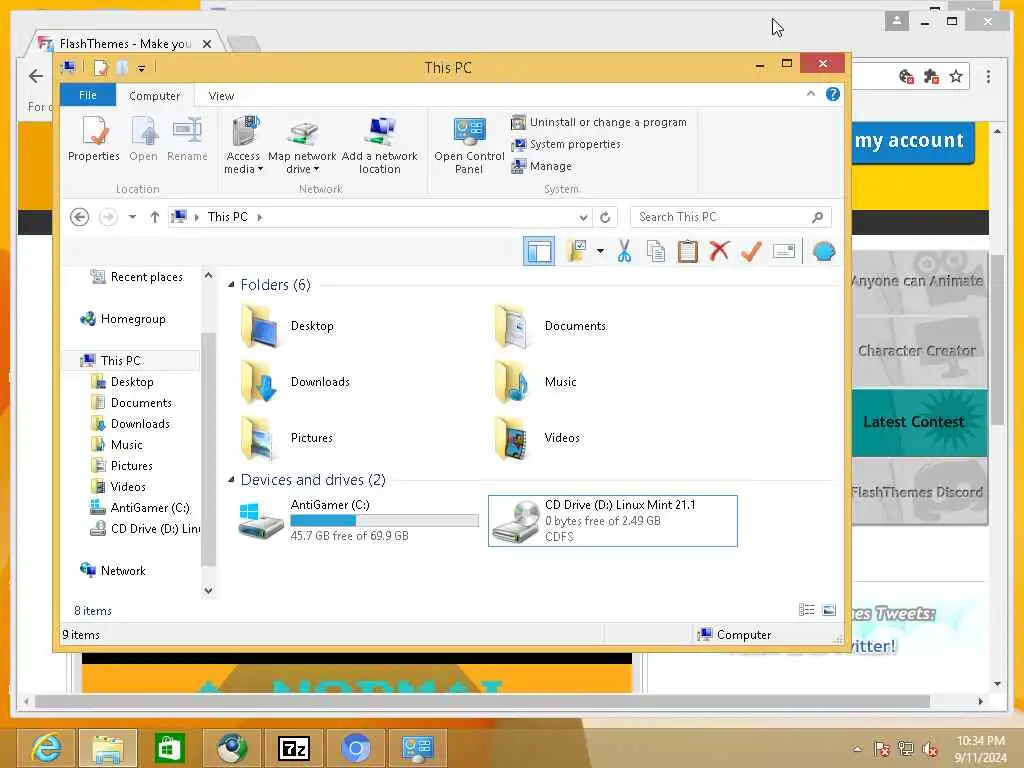Viewport: 1024px width, 768px height.
Task: Open 7-Zip from the taskbar
Action: [293, 748]
